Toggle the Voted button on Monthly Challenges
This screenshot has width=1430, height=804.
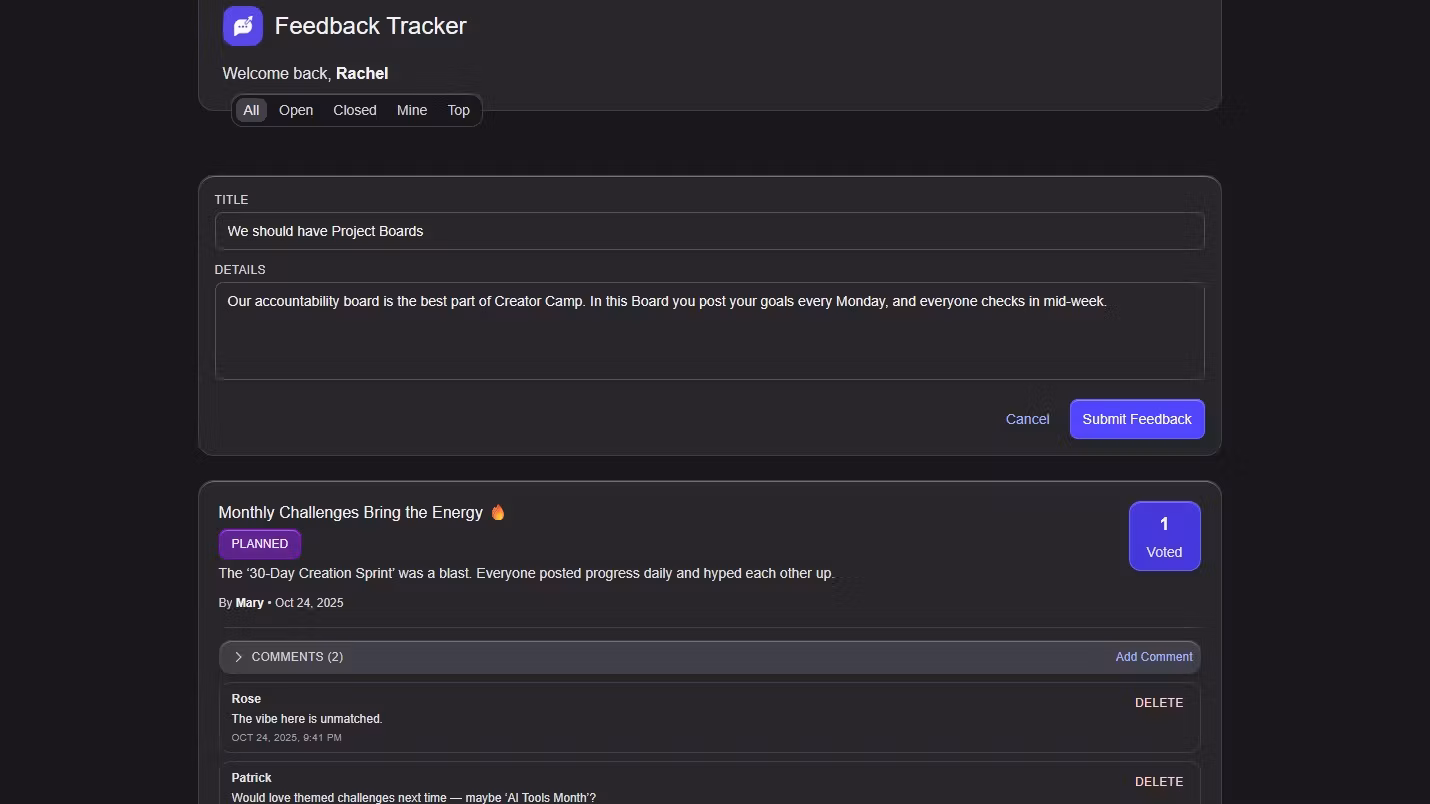[x=1164, y=536]
